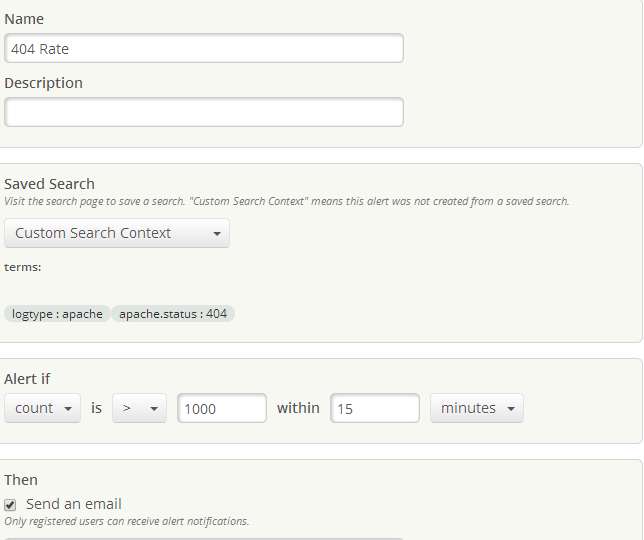This screenshot has width=644, height=540.
Task: Click the time window field showing 15
Action: pyautogui.click(x=375, y=408)
